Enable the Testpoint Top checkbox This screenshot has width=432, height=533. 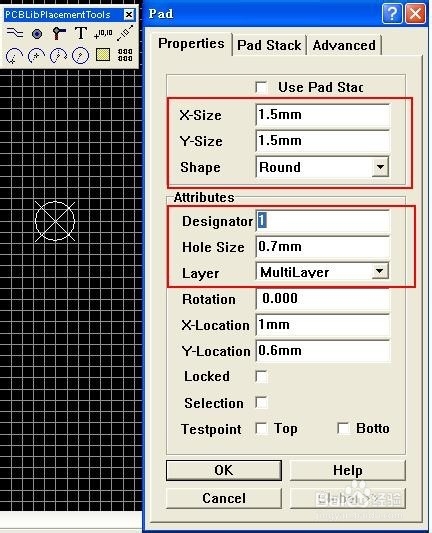pos(261,429)
